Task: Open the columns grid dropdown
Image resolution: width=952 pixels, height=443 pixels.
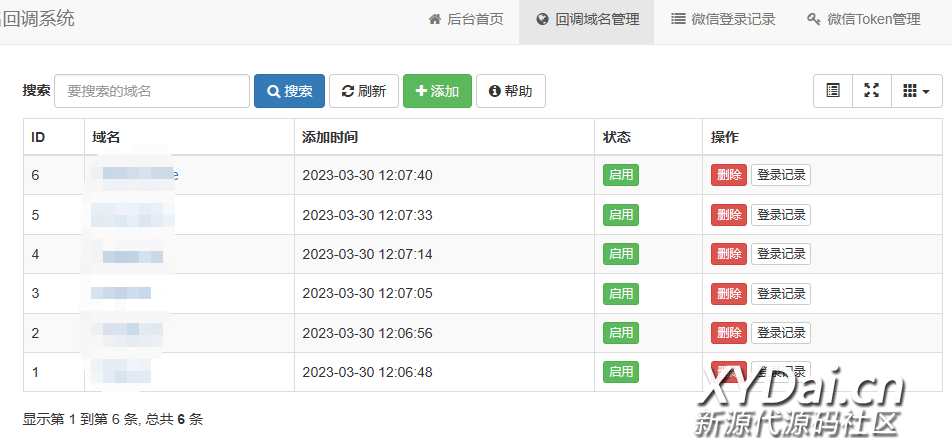Action: coord(916,91)
